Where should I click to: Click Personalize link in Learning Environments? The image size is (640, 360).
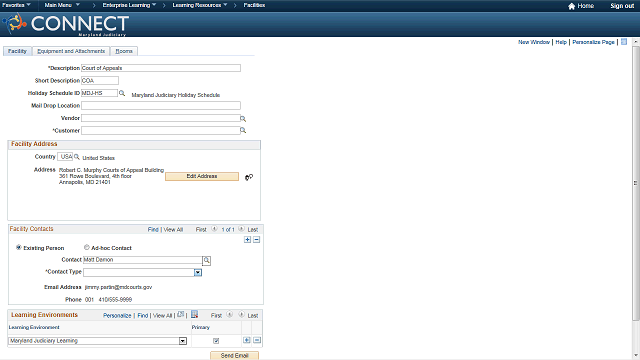coord(117,316)
